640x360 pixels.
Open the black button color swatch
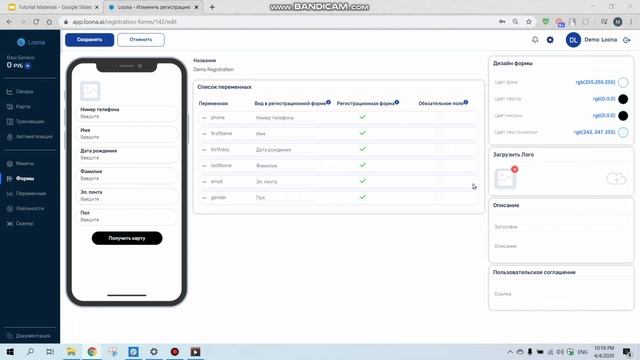point(623,116)
